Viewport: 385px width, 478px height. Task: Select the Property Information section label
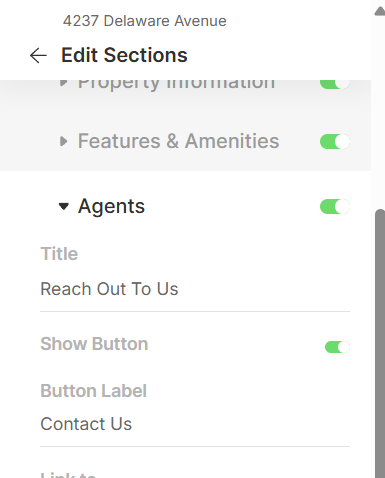(x=176, y=85)
